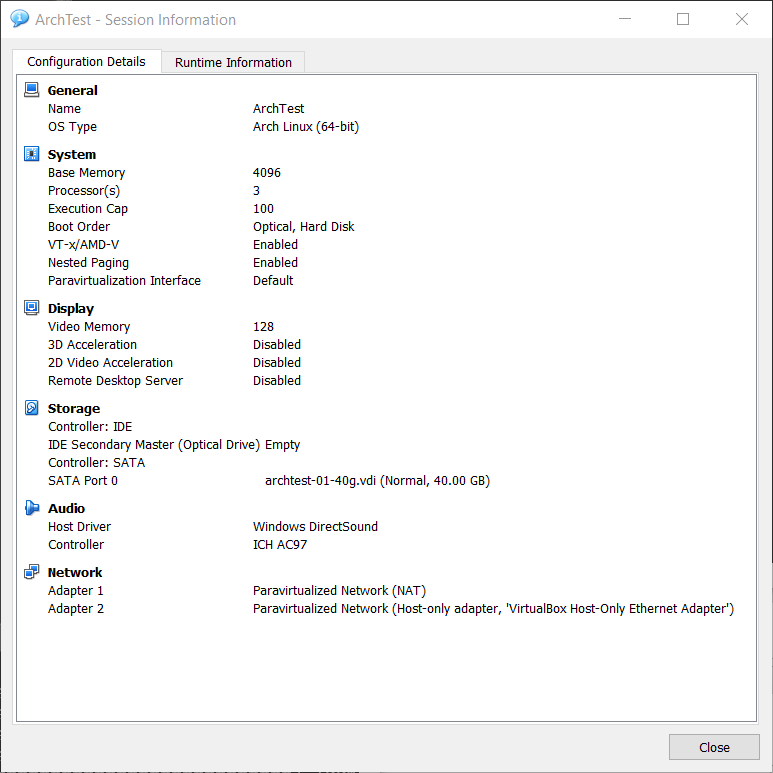Click the Optical, Hard Disk boot order
Screen dimensions: 773x773
[304, 227]
